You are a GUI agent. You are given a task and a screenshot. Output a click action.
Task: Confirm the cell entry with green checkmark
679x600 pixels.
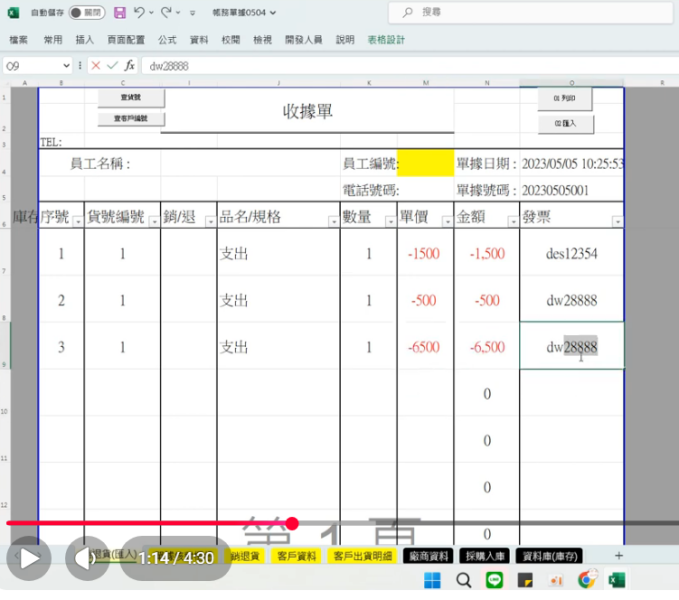coord(112,66)
